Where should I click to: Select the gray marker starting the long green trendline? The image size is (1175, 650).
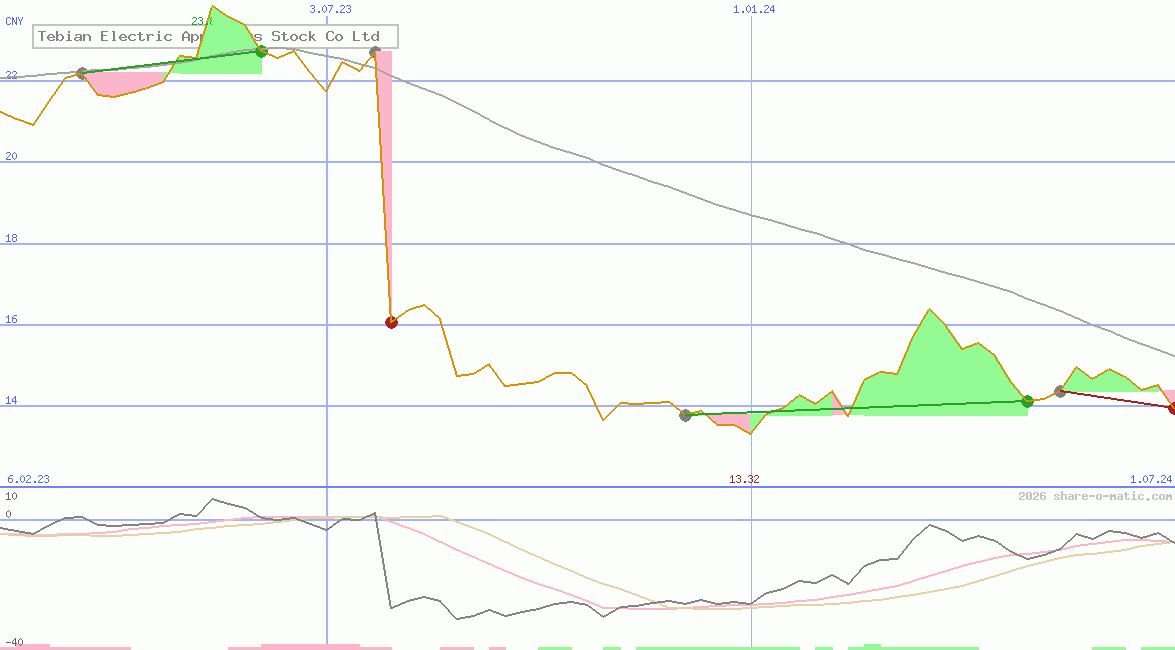(x=685, y=415)
